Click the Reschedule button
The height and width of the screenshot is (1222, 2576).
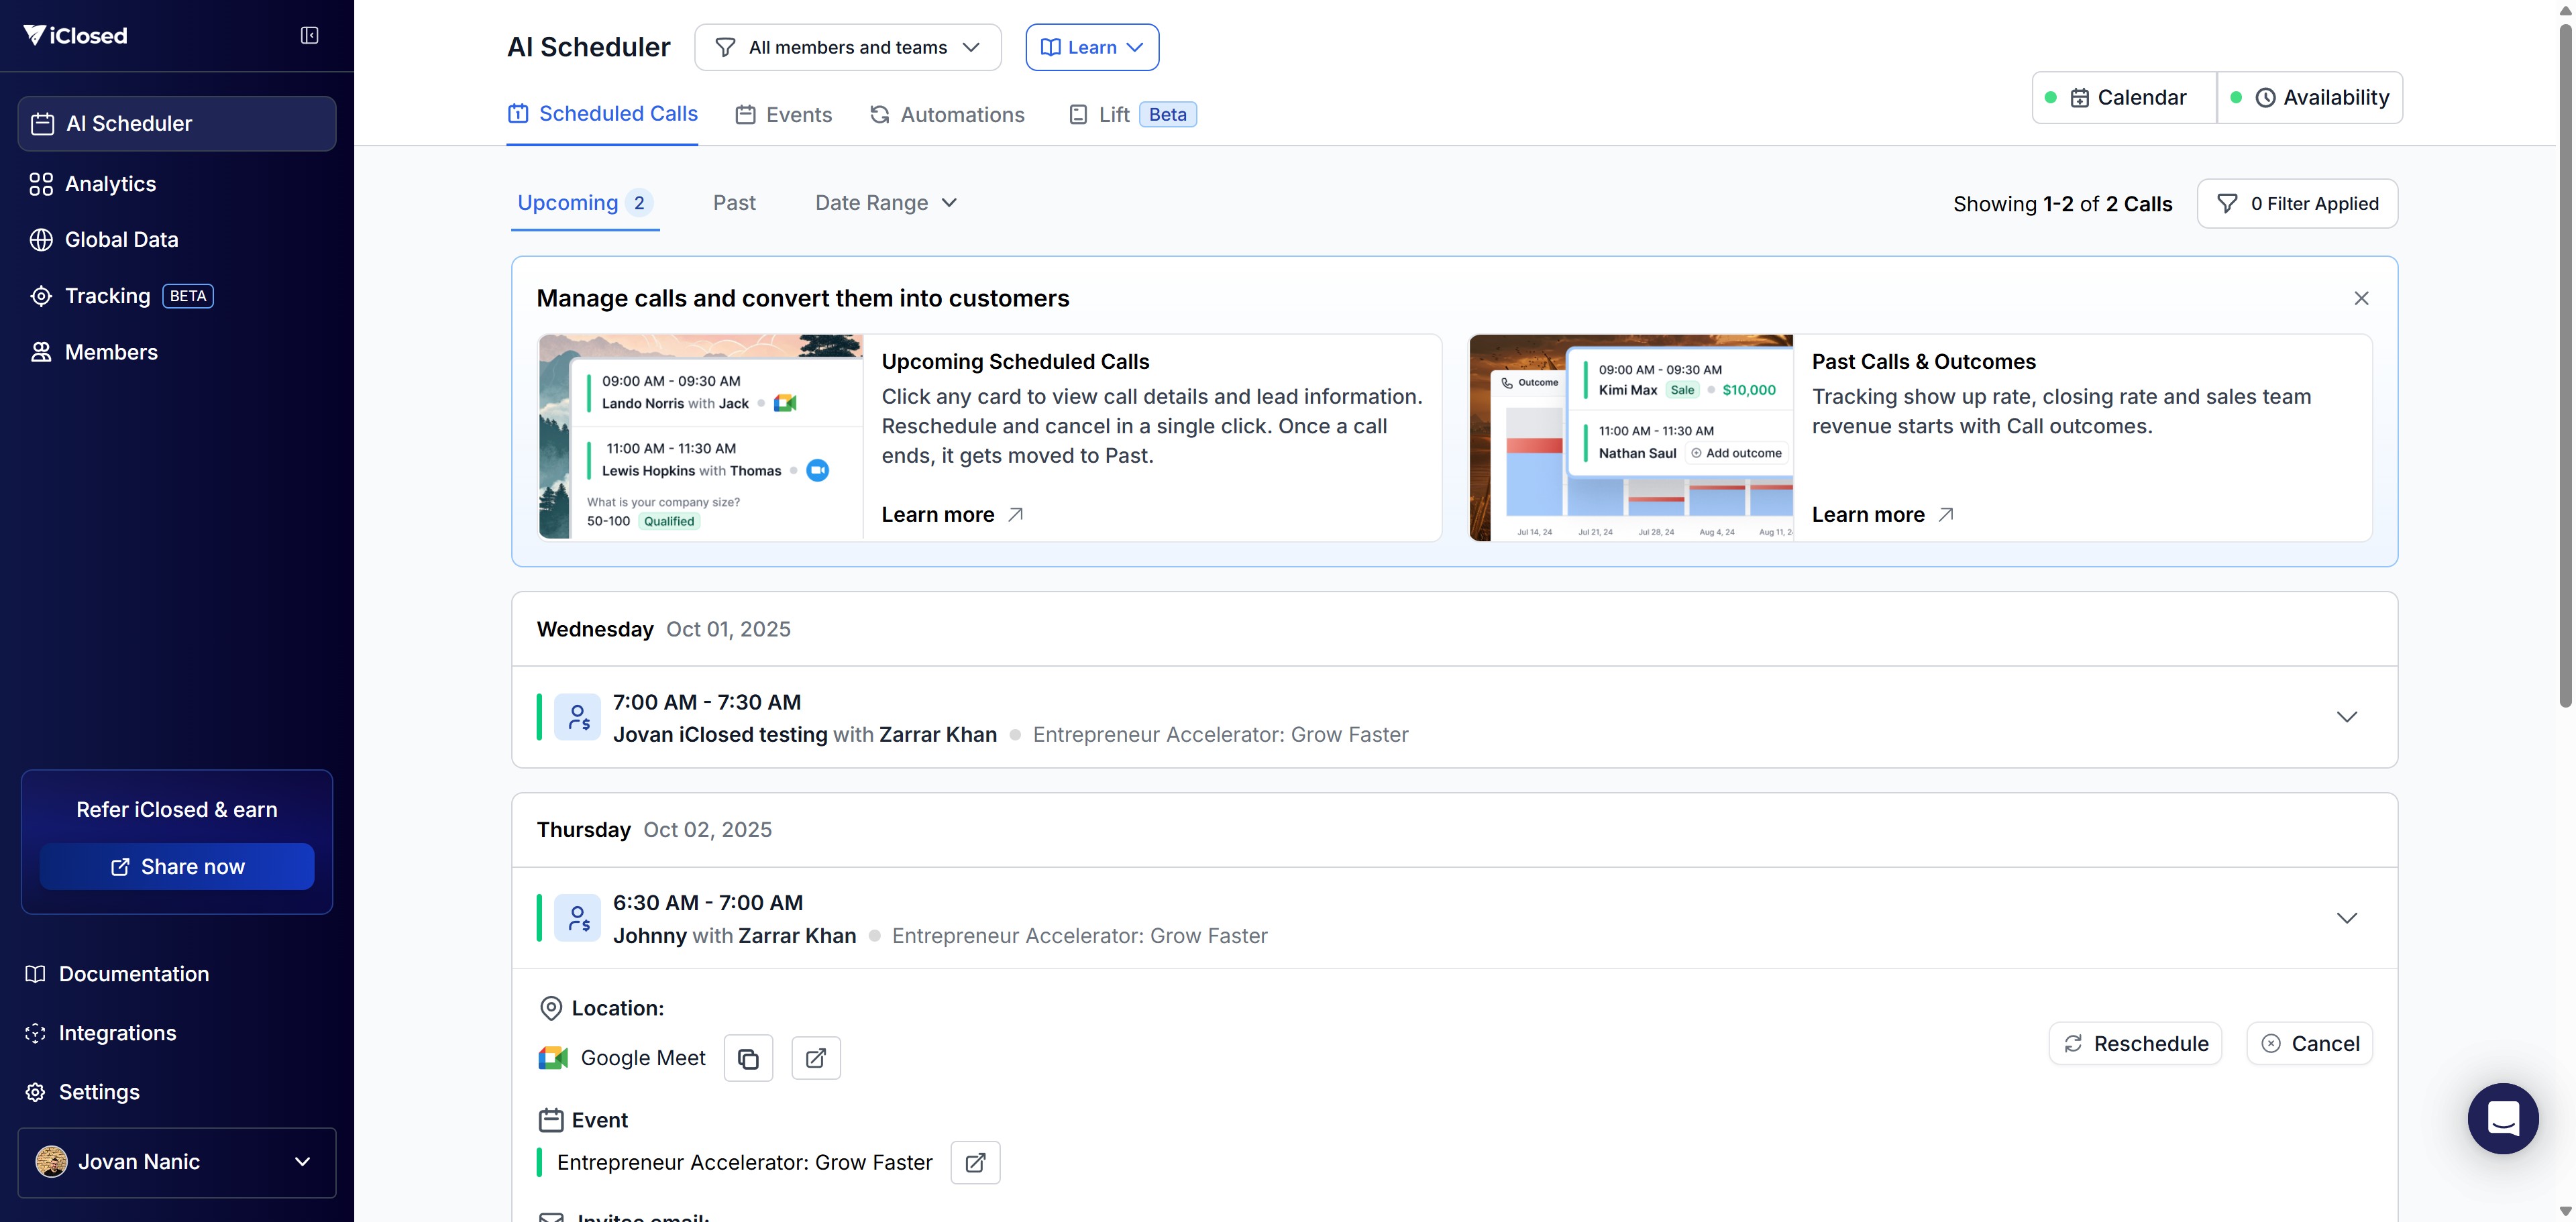point(2135,1043)
